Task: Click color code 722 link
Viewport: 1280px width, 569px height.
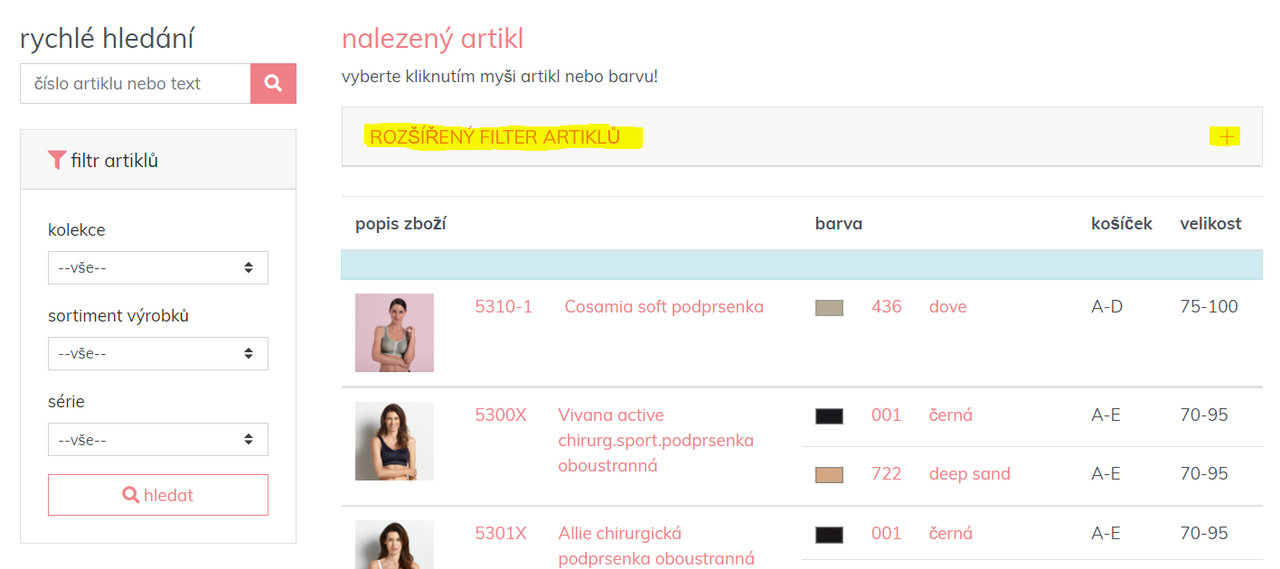Action: [886, 474]
